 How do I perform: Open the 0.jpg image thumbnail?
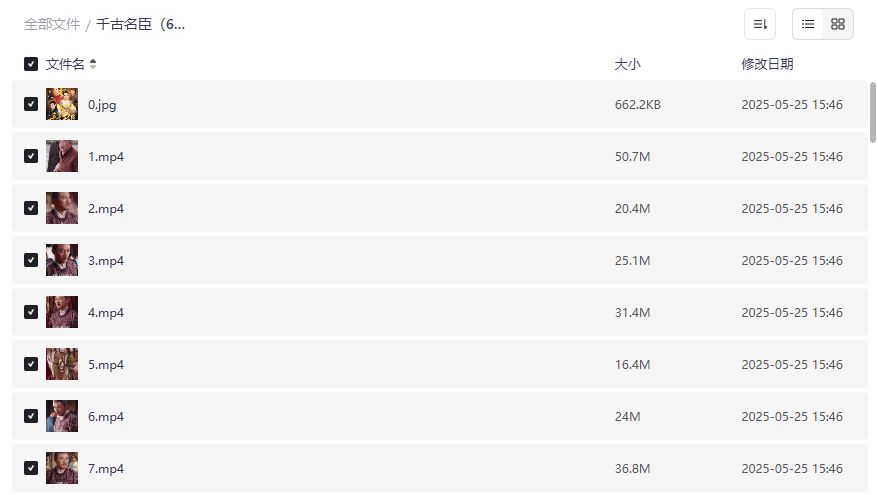click(x=62, y=104)
